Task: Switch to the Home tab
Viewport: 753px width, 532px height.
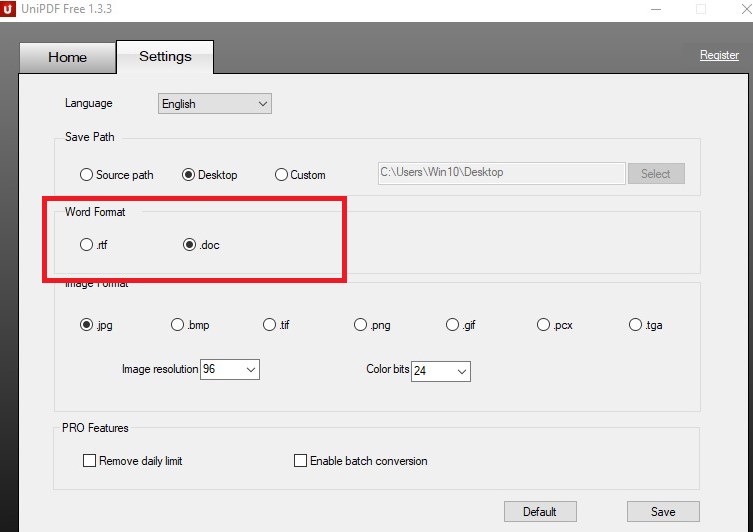Action: [67, 57]
